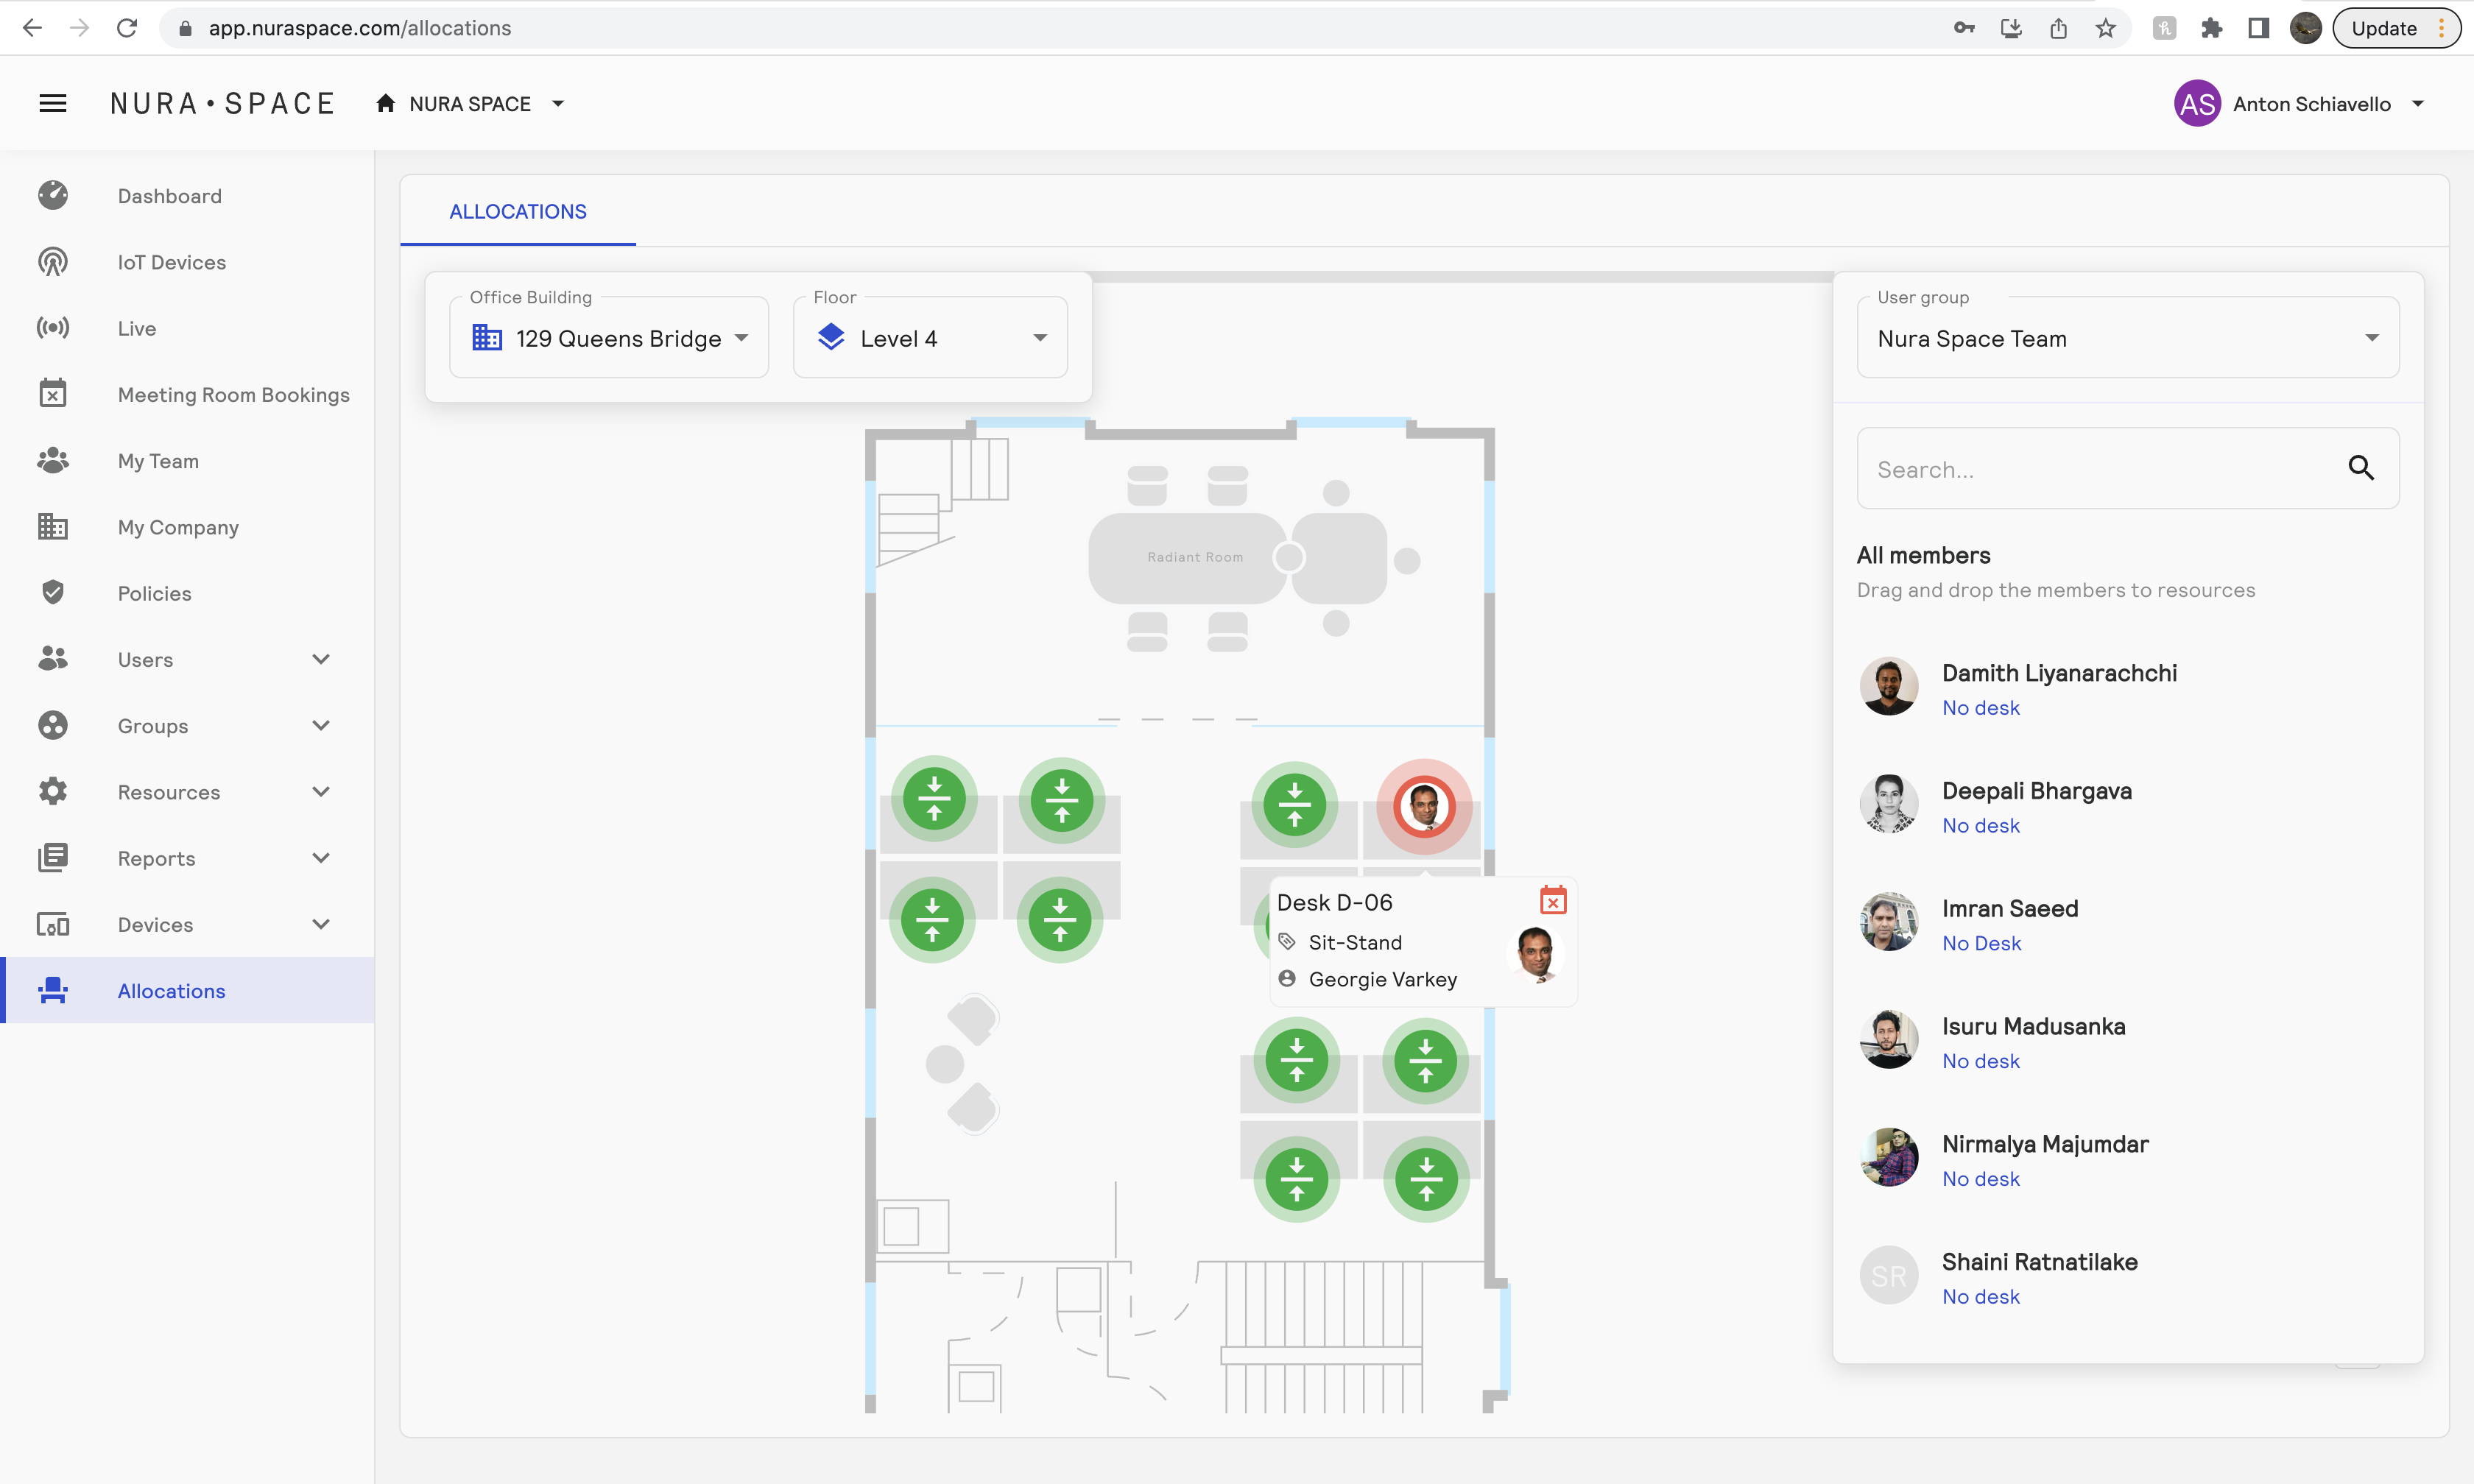
Task: Select the My Team people icon
Action: pos(52,460)
